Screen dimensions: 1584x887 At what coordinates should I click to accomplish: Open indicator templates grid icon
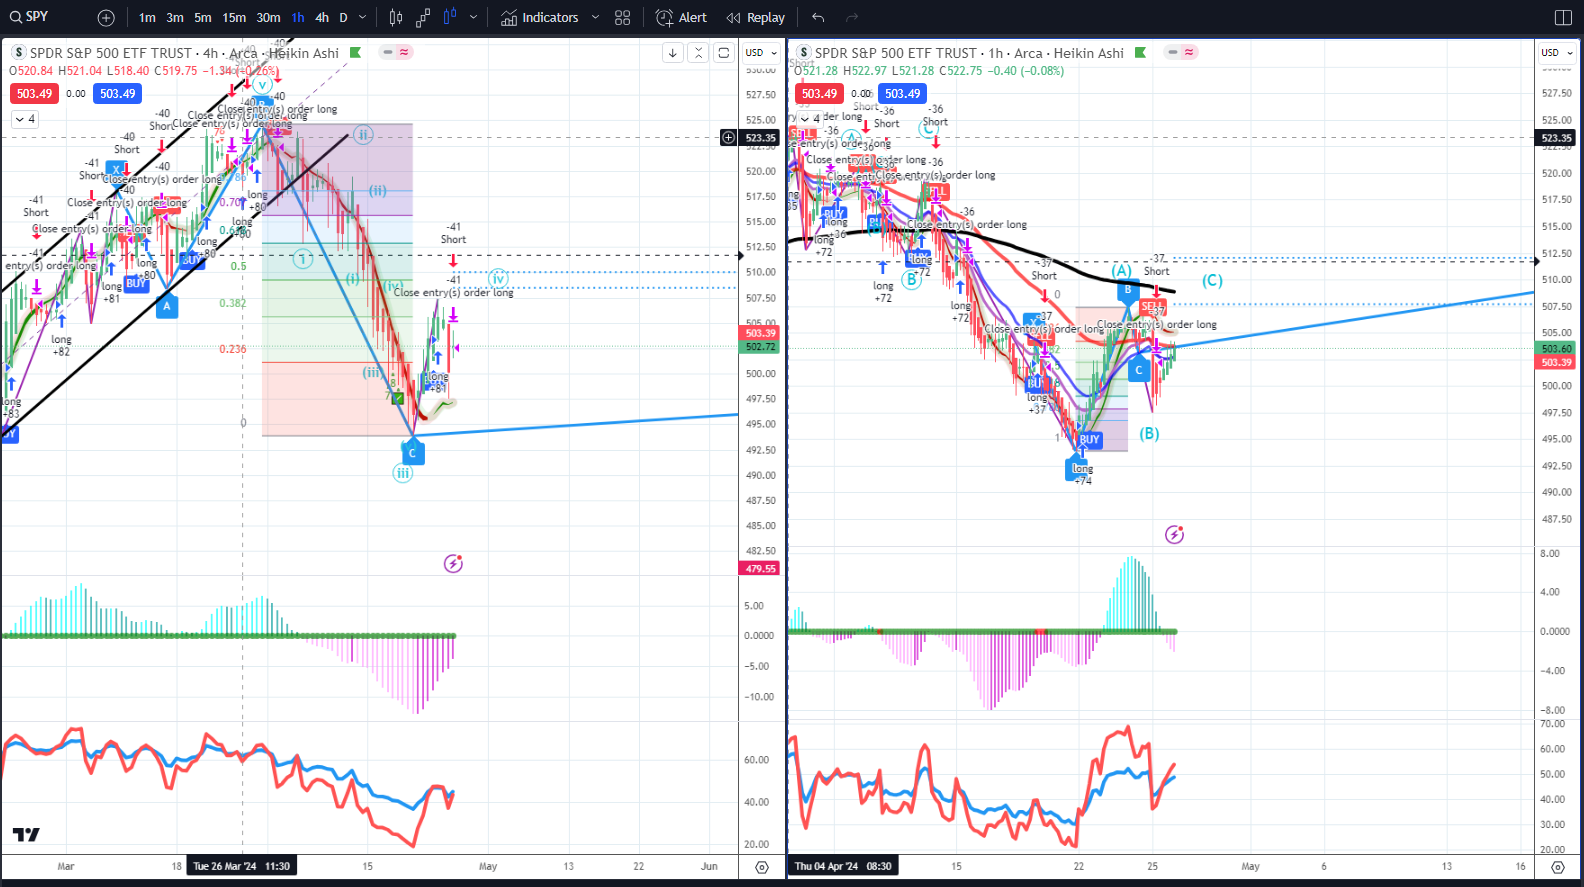(623, 18)
